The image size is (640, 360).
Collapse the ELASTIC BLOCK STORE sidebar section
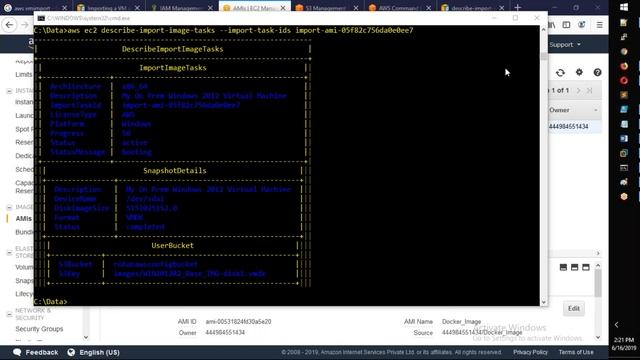[x=9, y=253]
